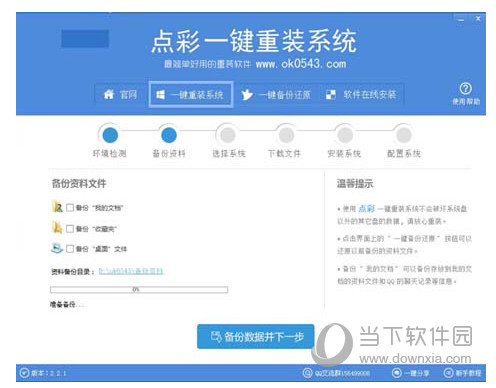Click the logo block left of title
The height and width of the screenshot is (388, 496).
point(85,39)
